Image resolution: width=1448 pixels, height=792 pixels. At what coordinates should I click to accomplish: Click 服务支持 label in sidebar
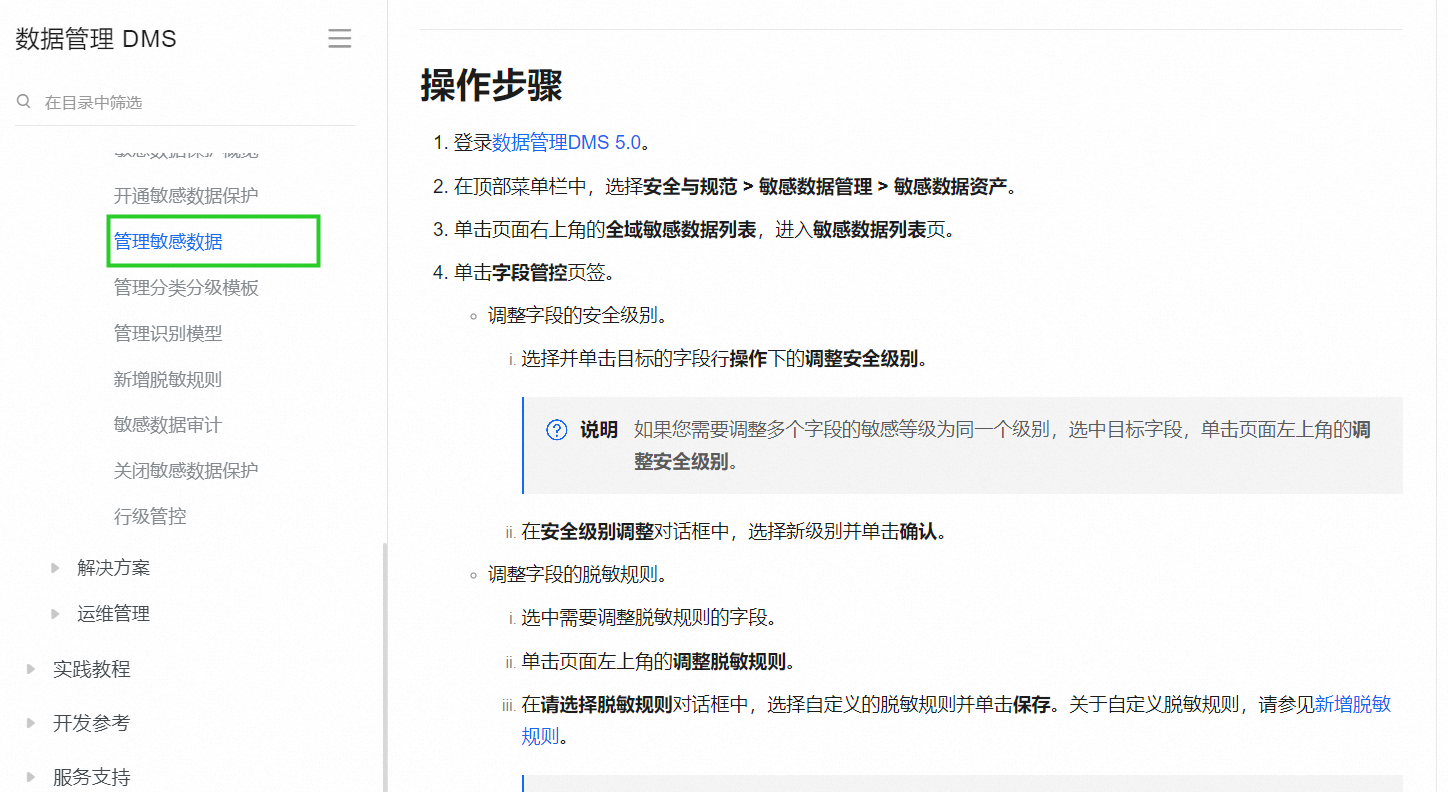click(92, 777)
